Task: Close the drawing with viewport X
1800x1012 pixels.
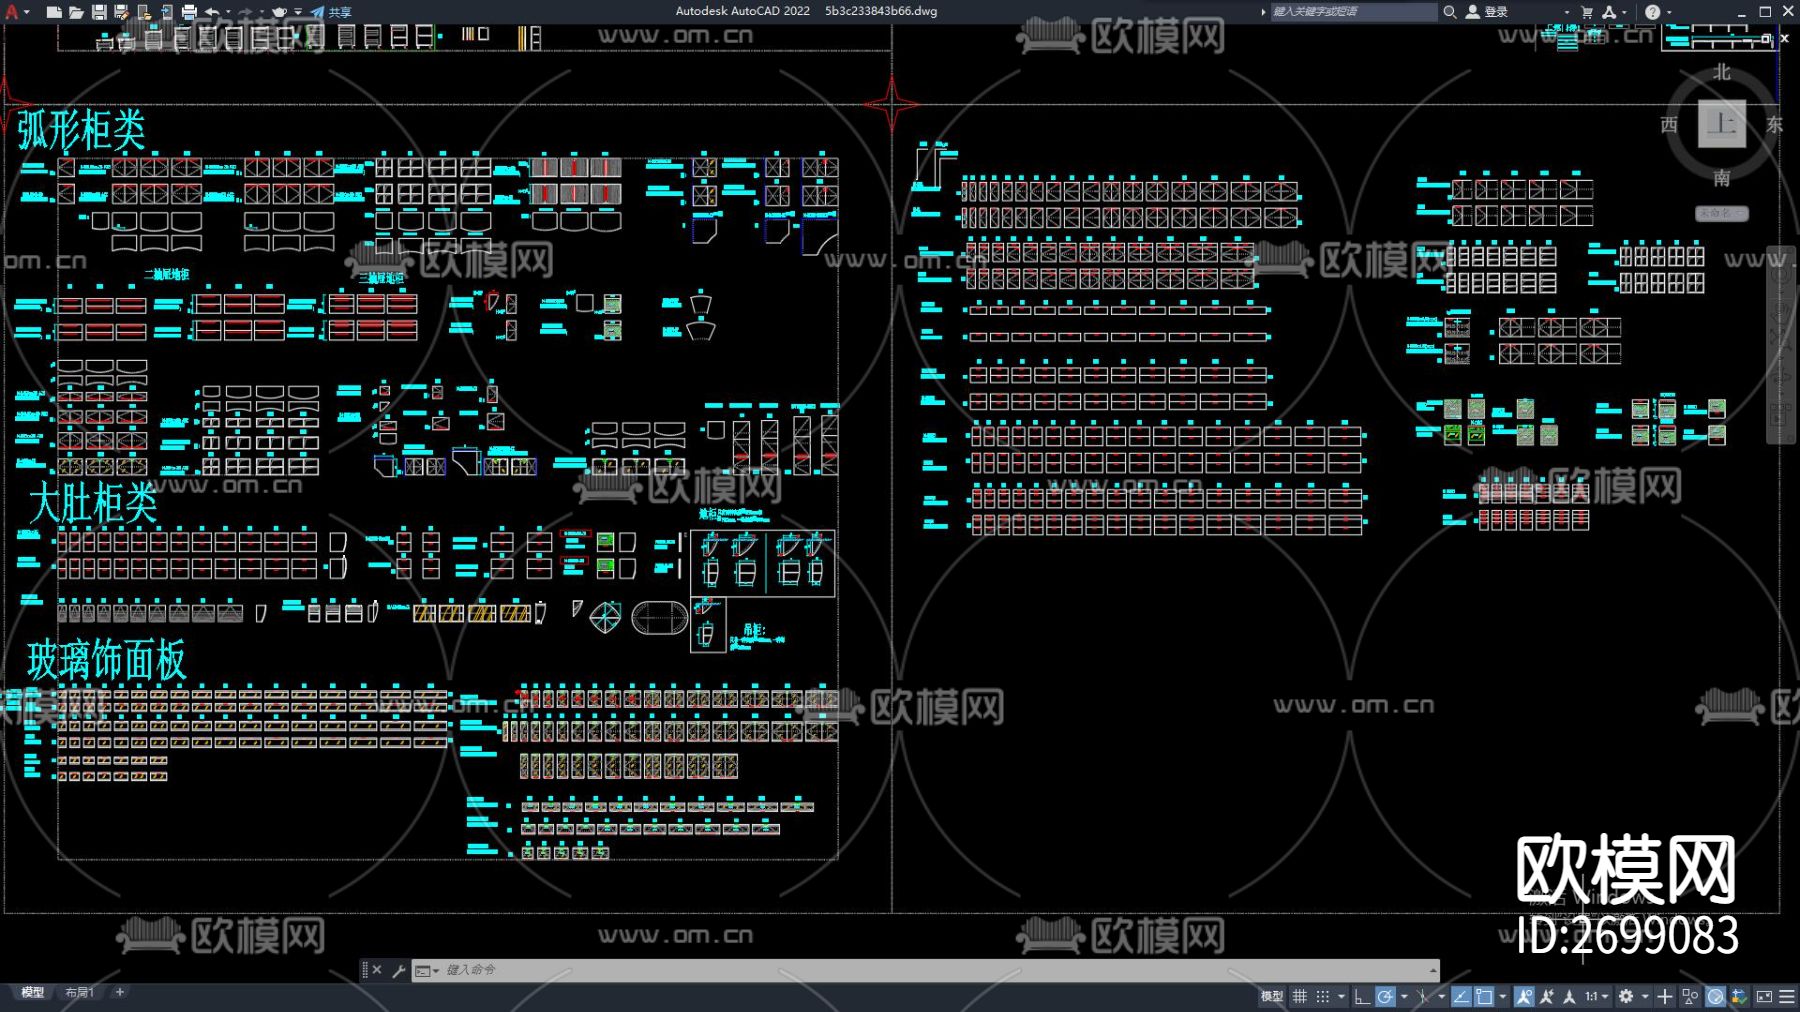Action: [x=1785, y=38]
